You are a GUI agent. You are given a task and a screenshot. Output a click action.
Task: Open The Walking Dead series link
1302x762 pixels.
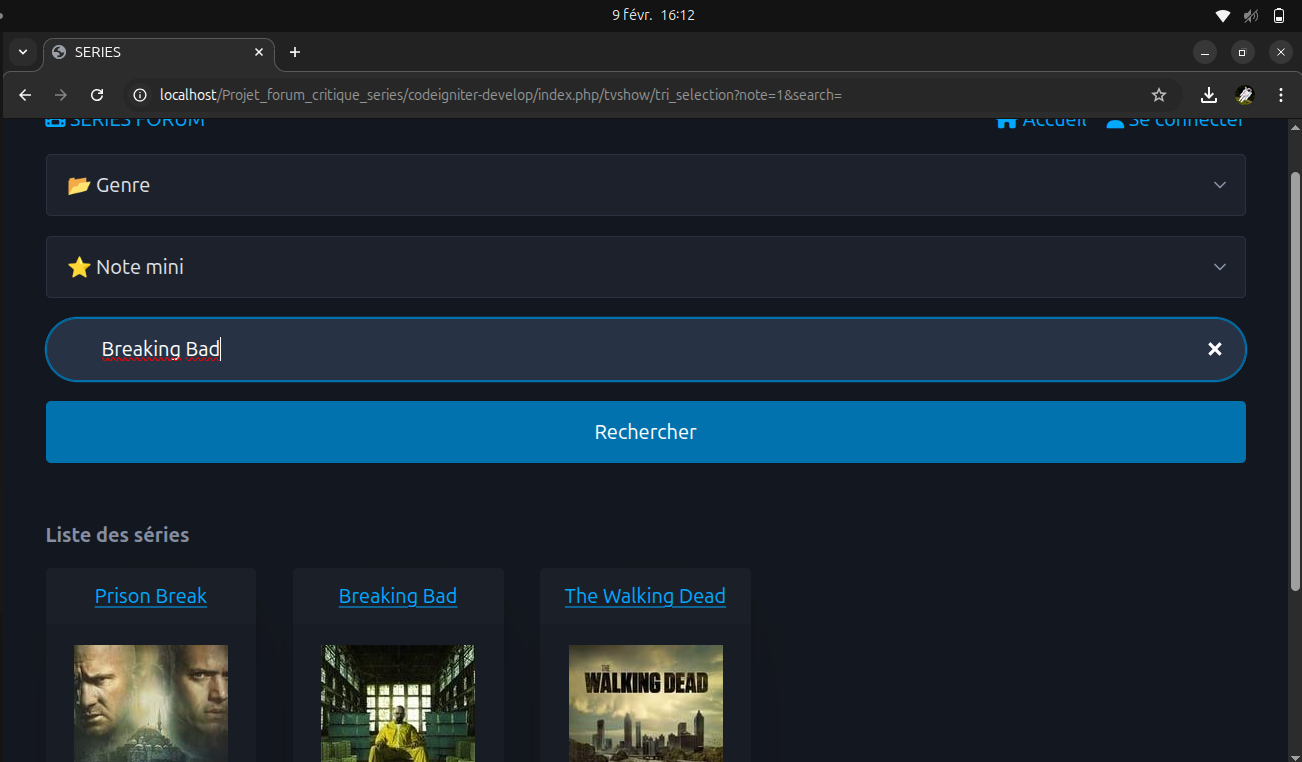[645, 596]
